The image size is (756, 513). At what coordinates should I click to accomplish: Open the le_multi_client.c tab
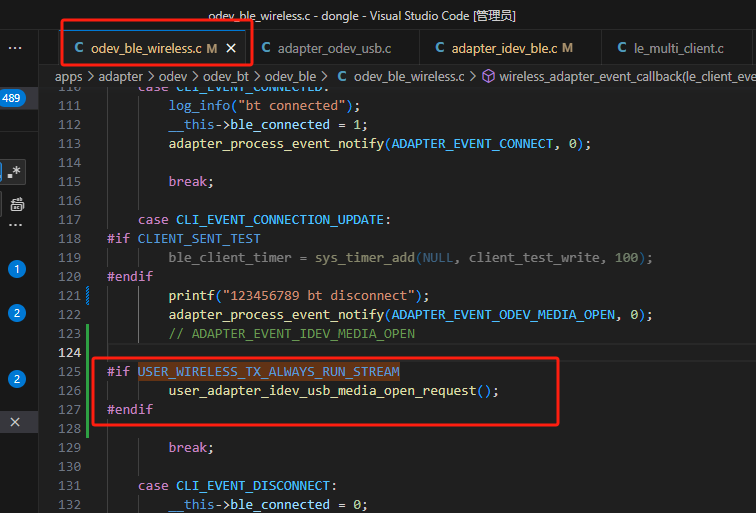(x=678, y=48)
